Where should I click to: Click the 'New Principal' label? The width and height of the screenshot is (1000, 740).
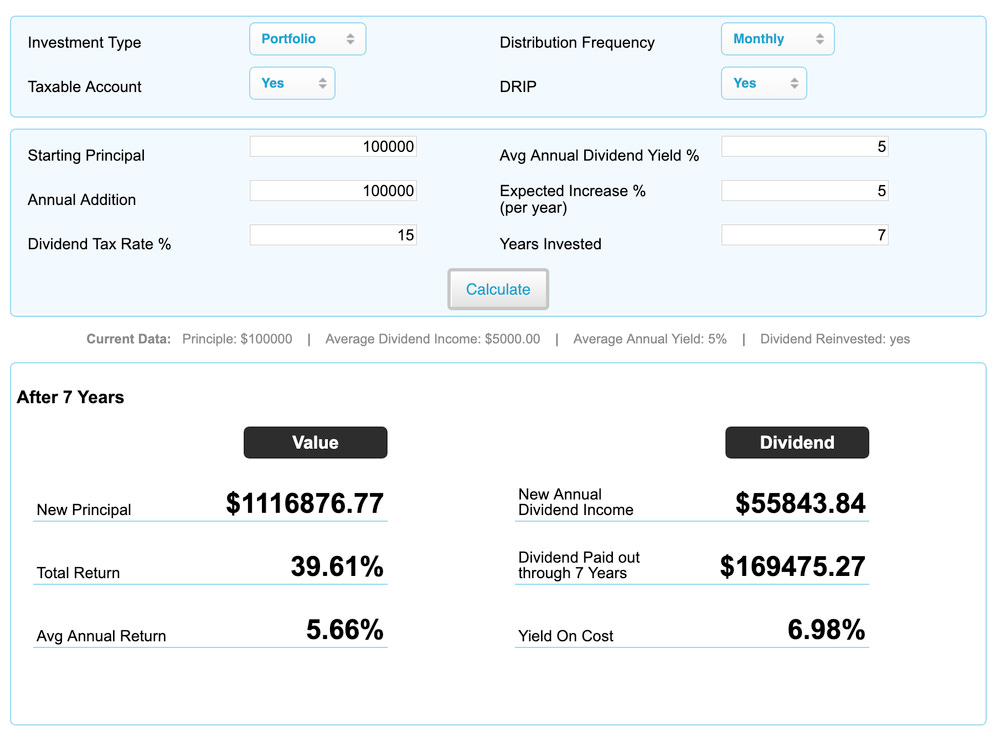[84, 510]
